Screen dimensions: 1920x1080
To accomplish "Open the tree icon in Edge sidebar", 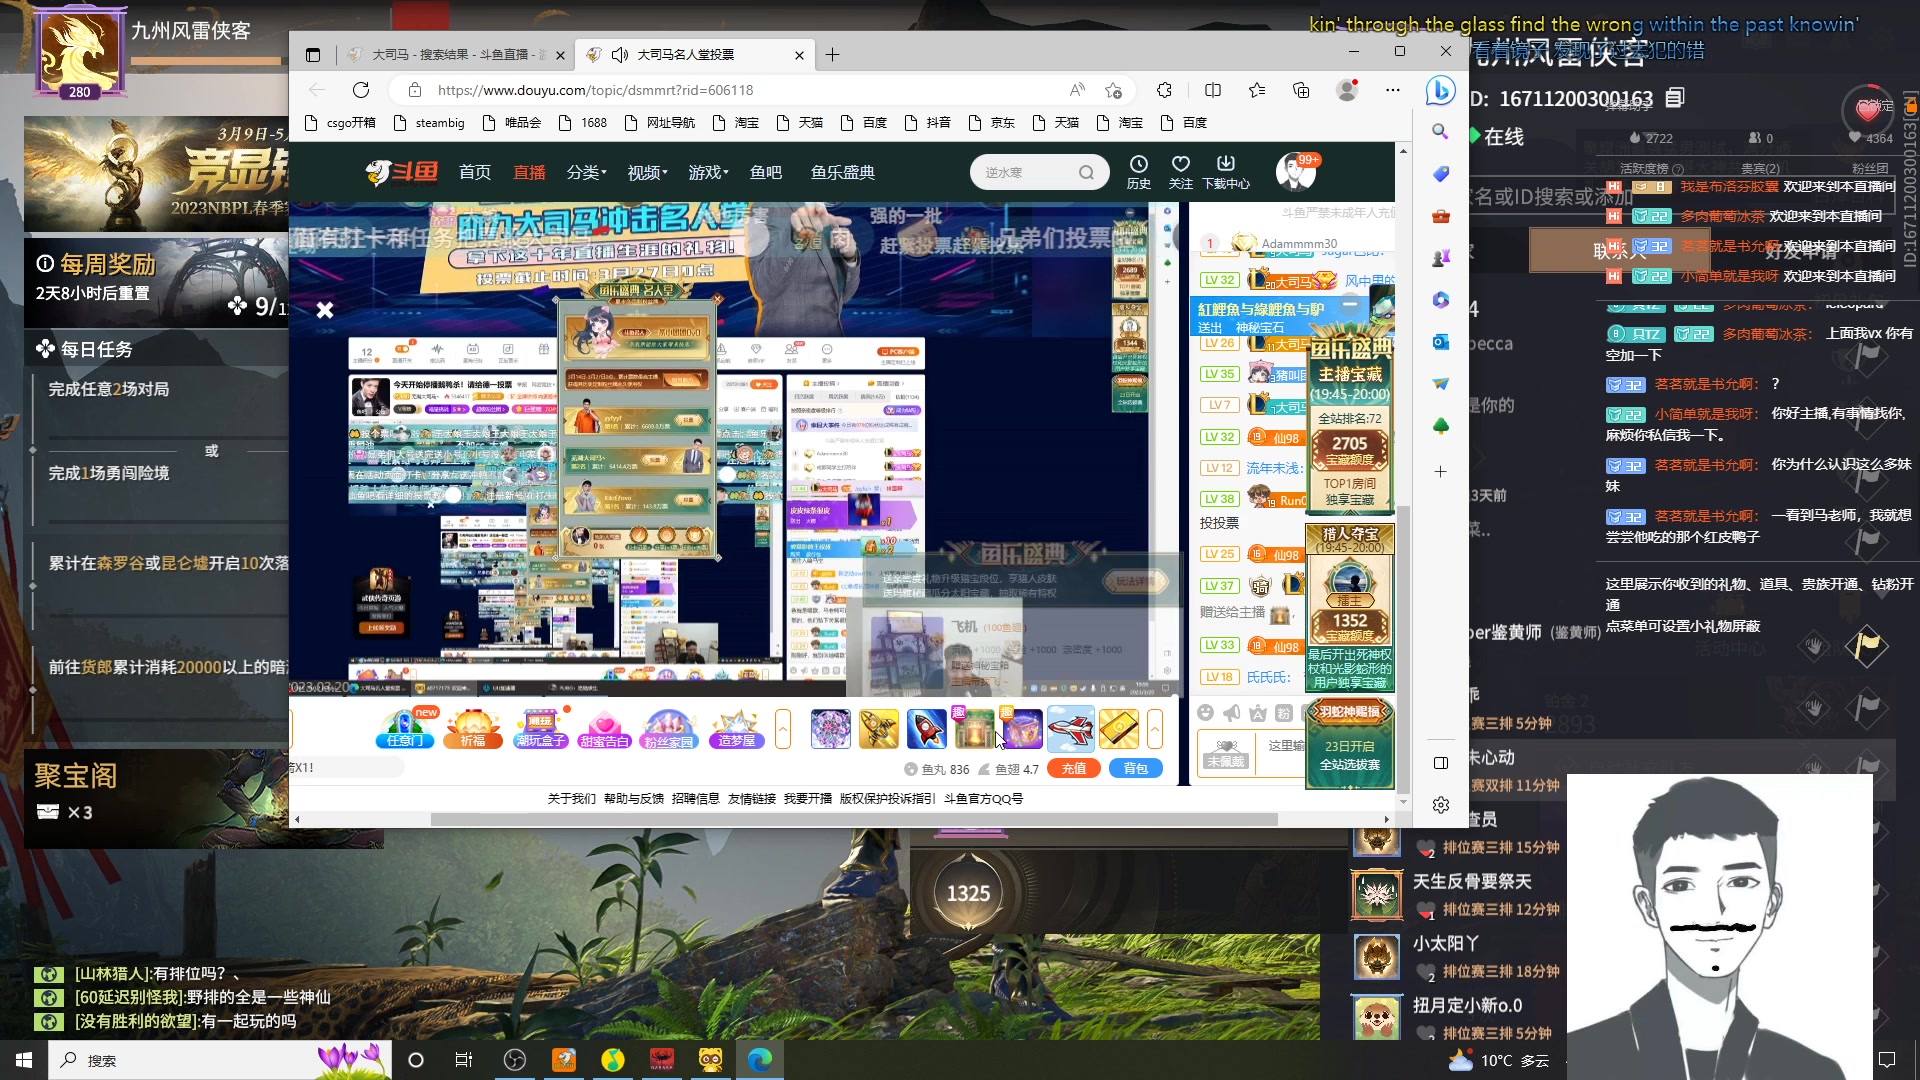I will click(x=1440, y=426).
